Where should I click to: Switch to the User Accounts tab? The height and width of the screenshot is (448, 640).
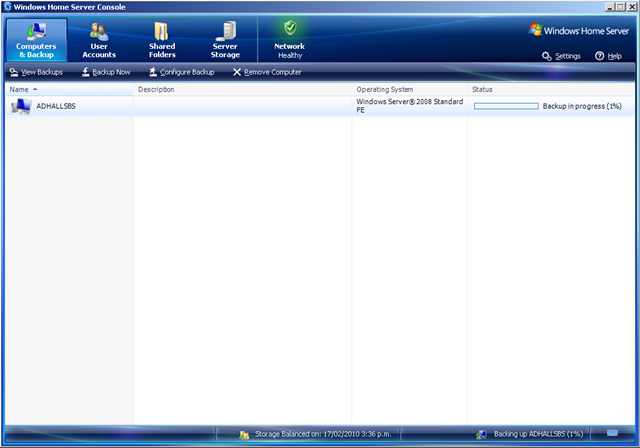point(99,40)
